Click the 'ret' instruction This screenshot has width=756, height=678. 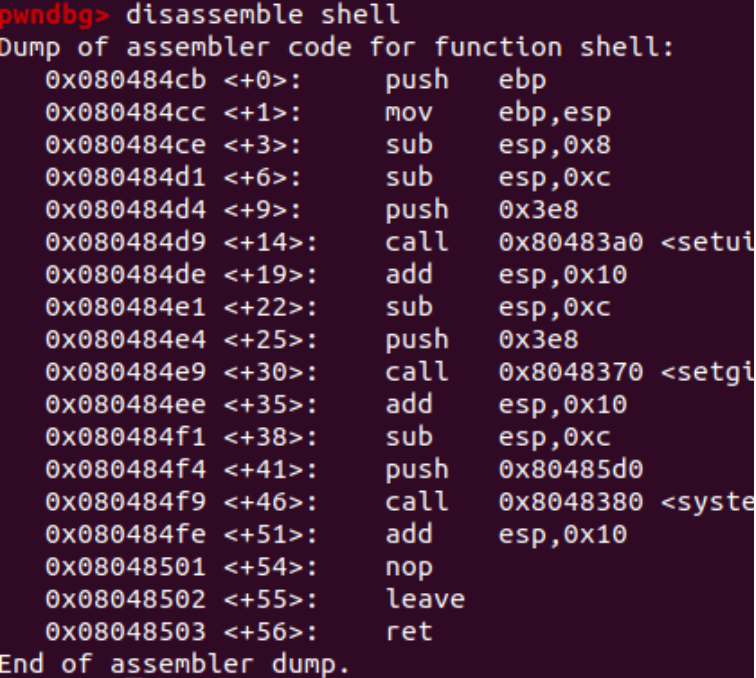point(409,632)
